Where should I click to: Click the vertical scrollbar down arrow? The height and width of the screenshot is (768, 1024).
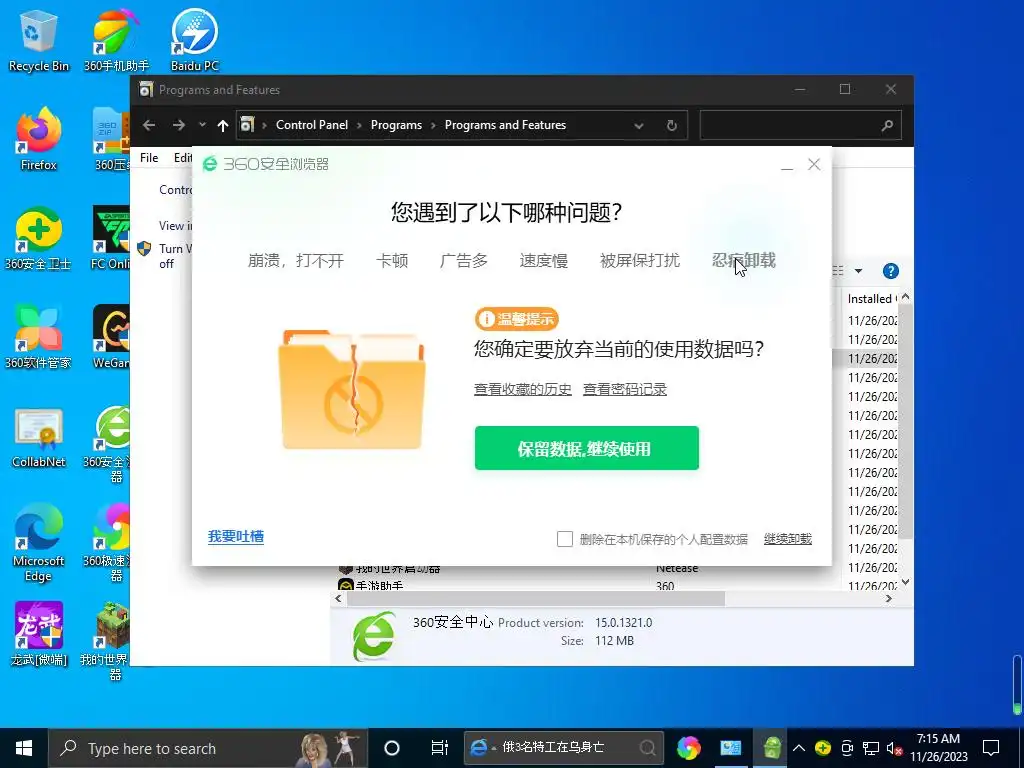[905, 582]
